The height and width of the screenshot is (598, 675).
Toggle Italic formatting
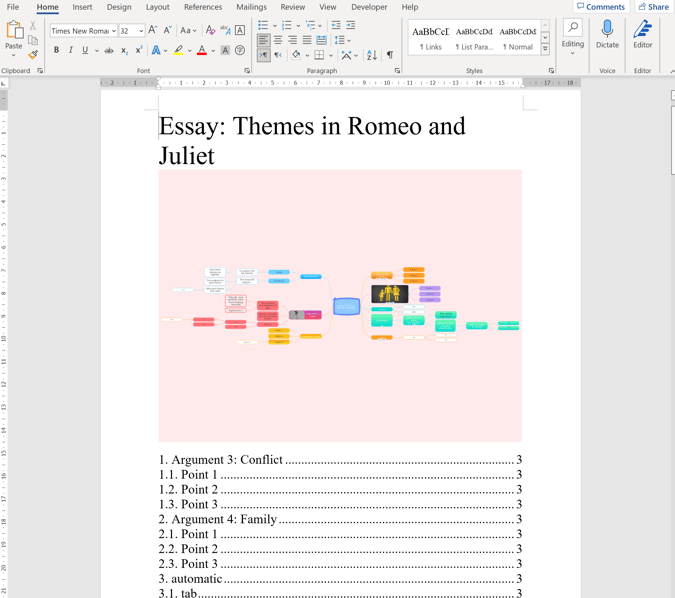pyautogui.click(x=71, y=50)
